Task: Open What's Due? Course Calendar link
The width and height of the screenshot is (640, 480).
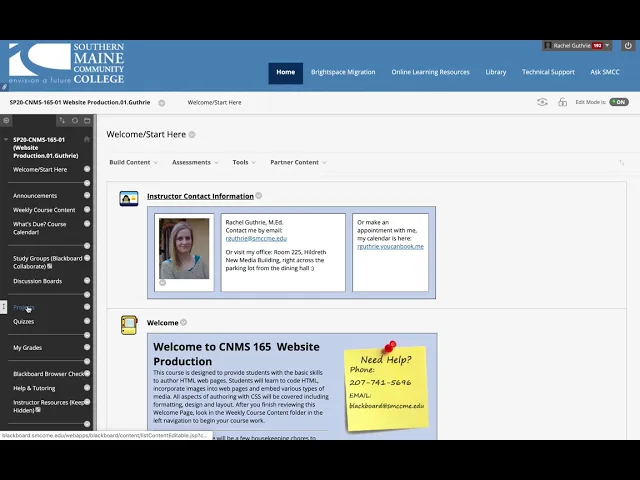Action: click(x=39, y=228)
